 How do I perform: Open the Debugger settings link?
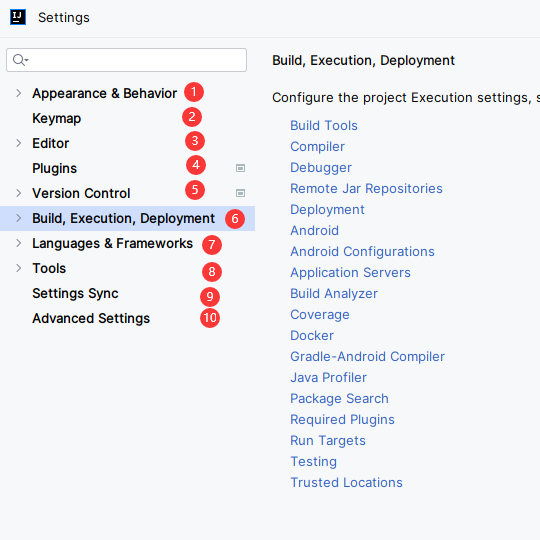(x=321, y=168)
